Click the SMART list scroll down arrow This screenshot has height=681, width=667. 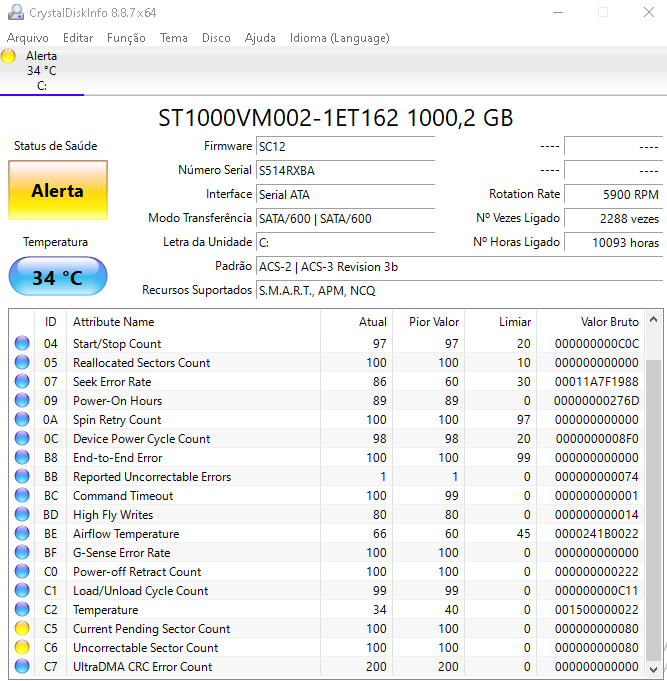tap(654, 669)
